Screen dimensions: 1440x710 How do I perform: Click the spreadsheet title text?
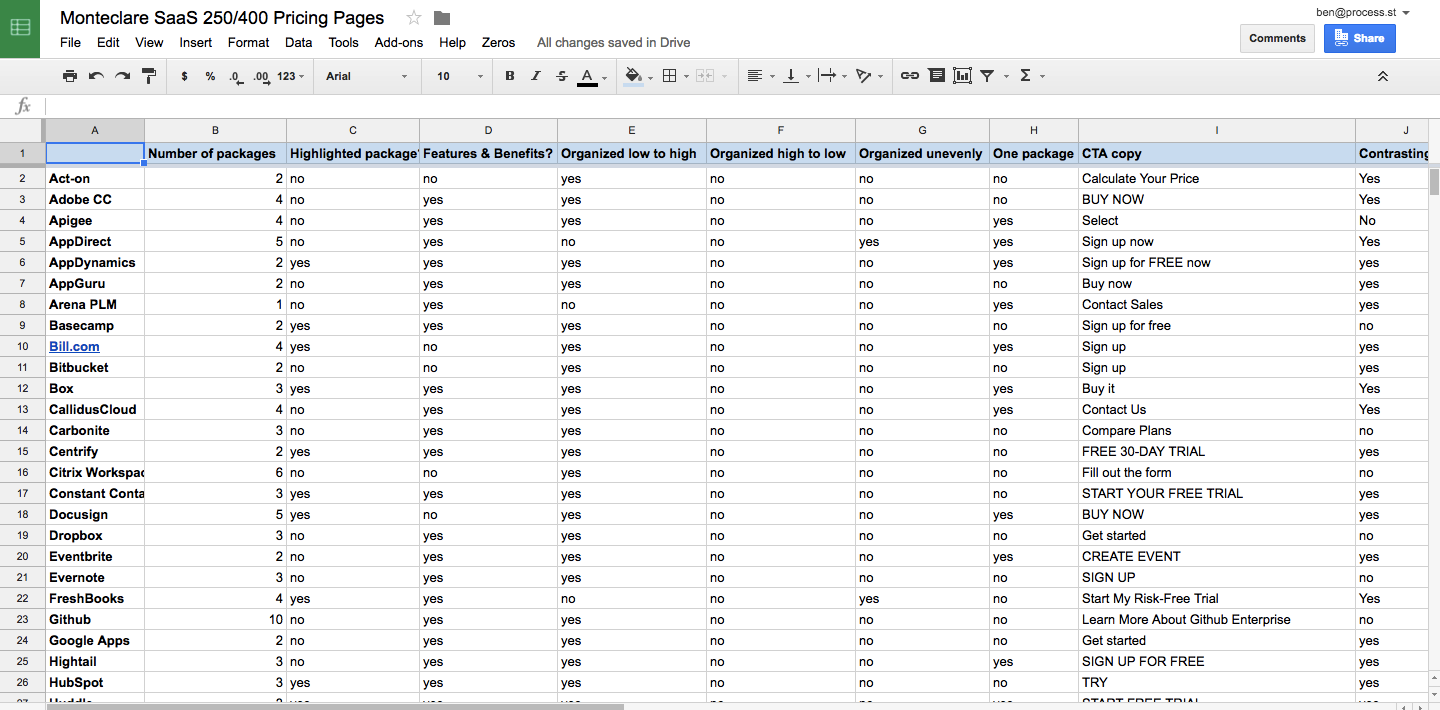222,18
